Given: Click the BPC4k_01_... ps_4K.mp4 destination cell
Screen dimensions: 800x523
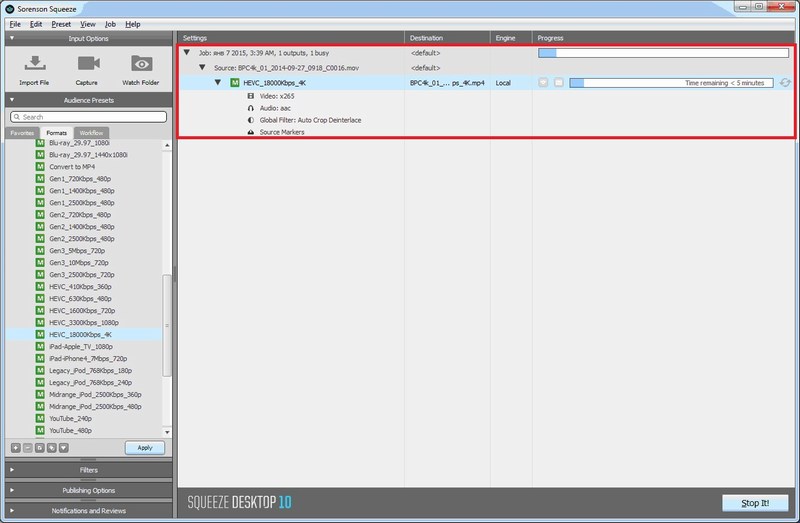Looking at the screenshot, I should tap(447, 83).
